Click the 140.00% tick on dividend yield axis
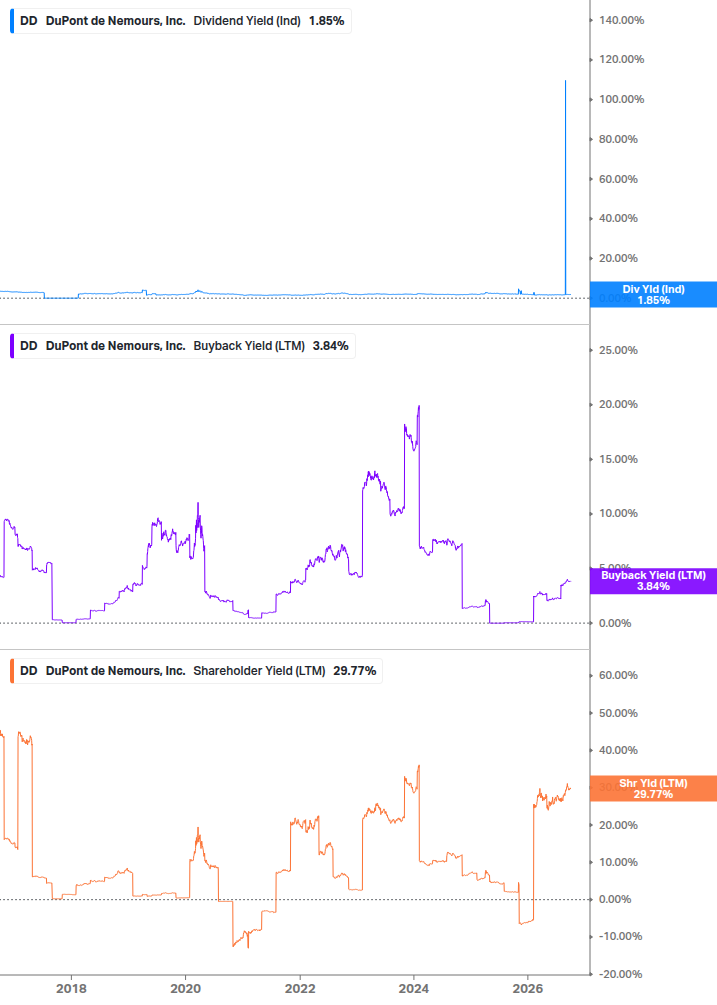The image size is (717, 1005). [x=622, y=21]
